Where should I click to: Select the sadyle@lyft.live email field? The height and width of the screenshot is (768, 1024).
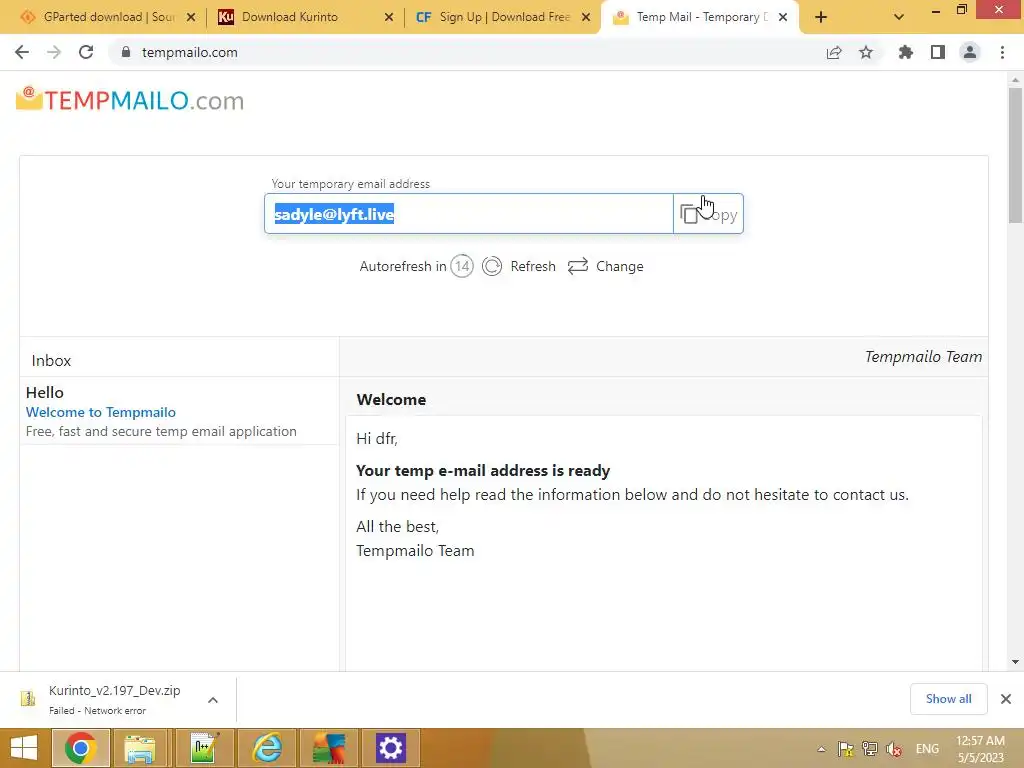coord(468,214)
